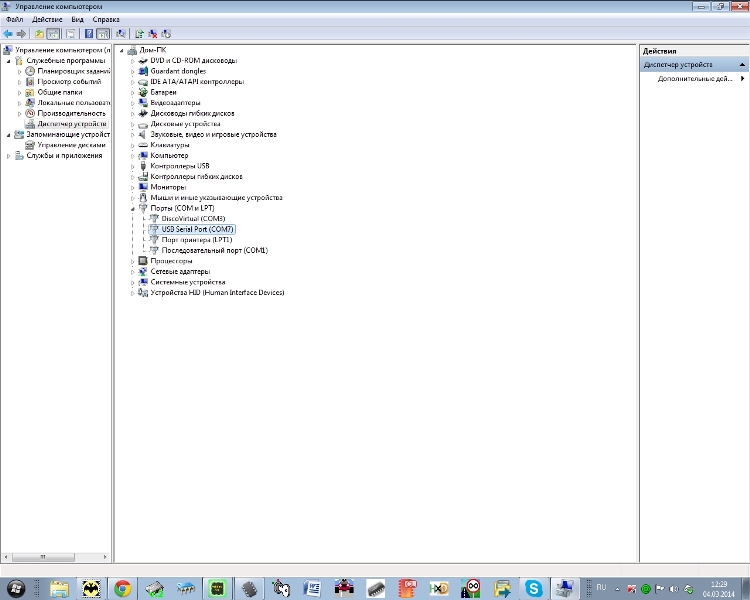Select USB Serial Port (COM7) device
Screen dimensions: 750x600
pyautogui.click(x=189, y=229)
